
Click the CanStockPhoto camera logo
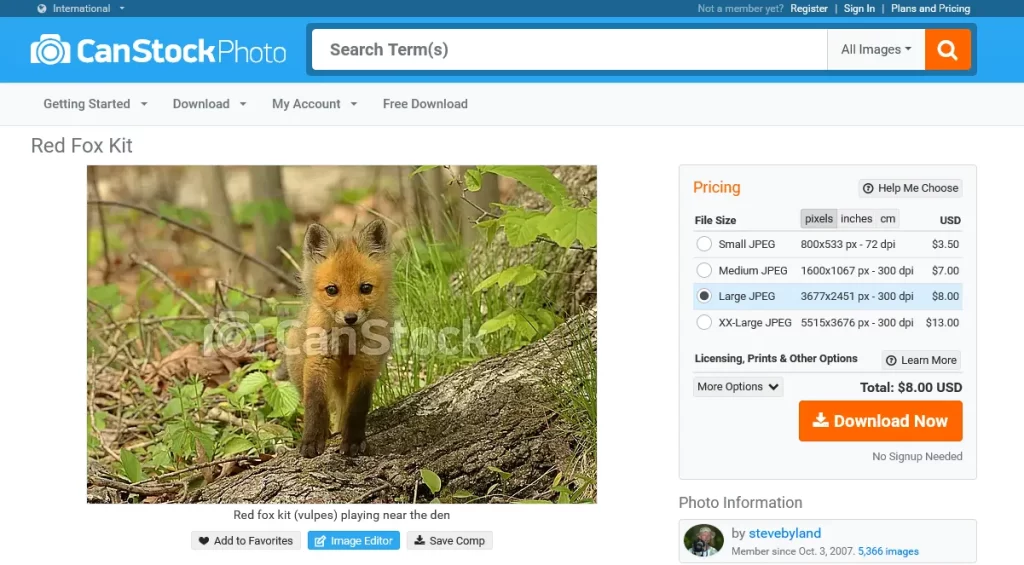158,50
